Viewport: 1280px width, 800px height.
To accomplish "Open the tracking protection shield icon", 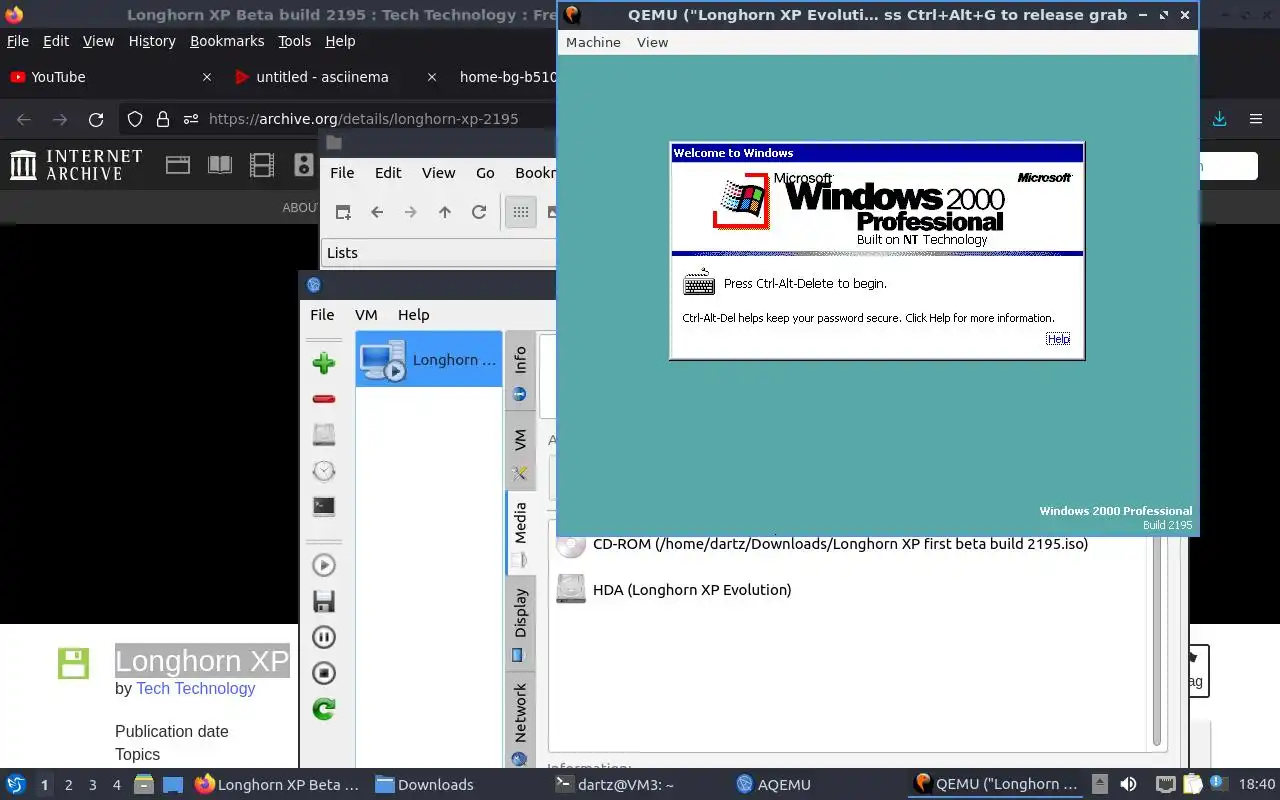I will click(x=135, y=119).
